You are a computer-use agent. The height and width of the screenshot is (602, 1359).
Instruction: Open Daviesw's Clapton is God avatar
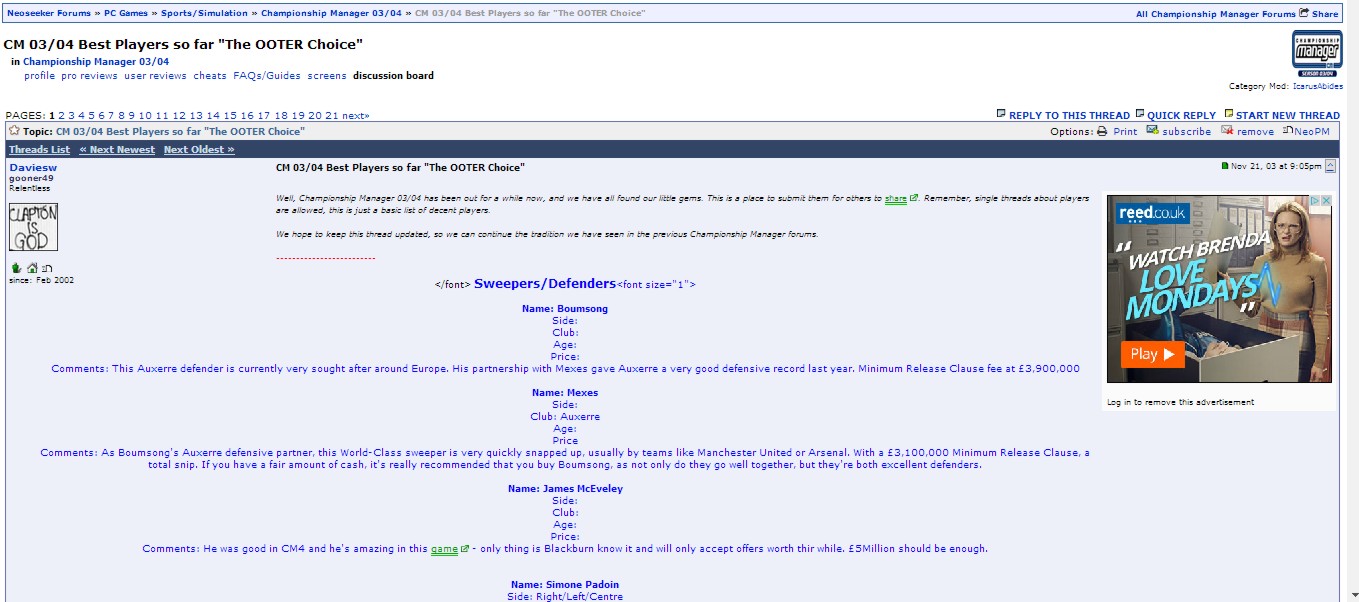click(x=33, y=227)
